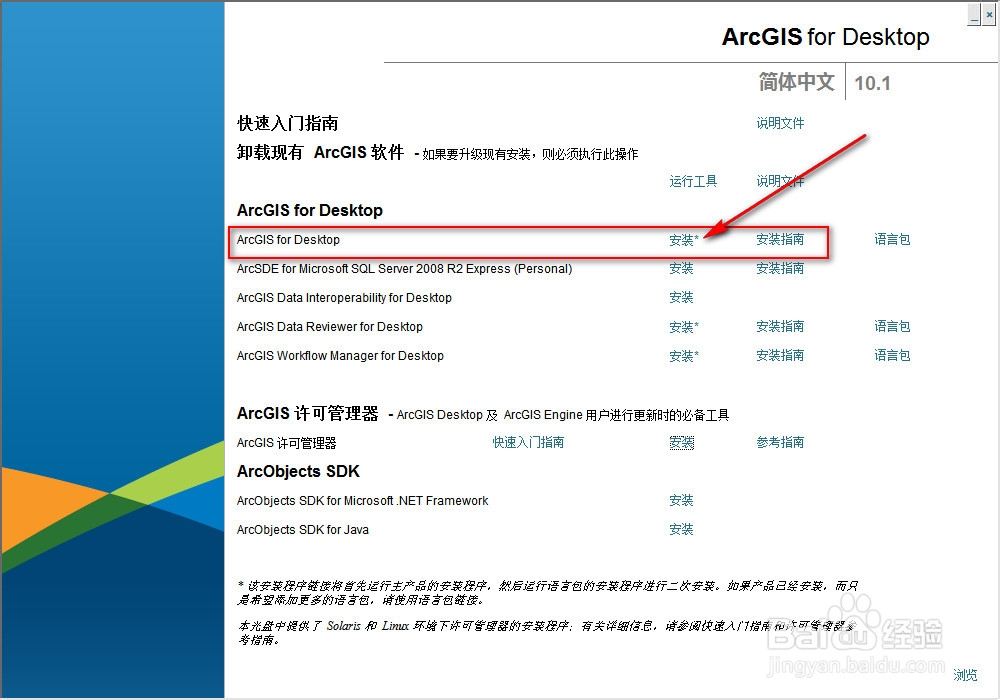Screen dimensions: 1000x700
Task: Click the 卸载现有 ArcGIS 软件 heading
Action: (x=320, y=152)
